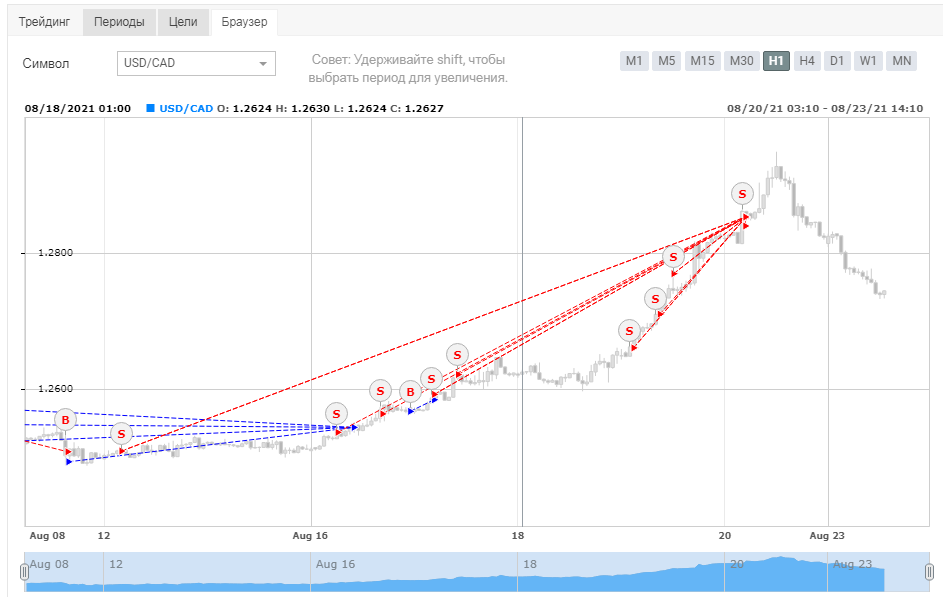Switch chart to D1 timeframe
943x597 pixels.
click(837, 61)
